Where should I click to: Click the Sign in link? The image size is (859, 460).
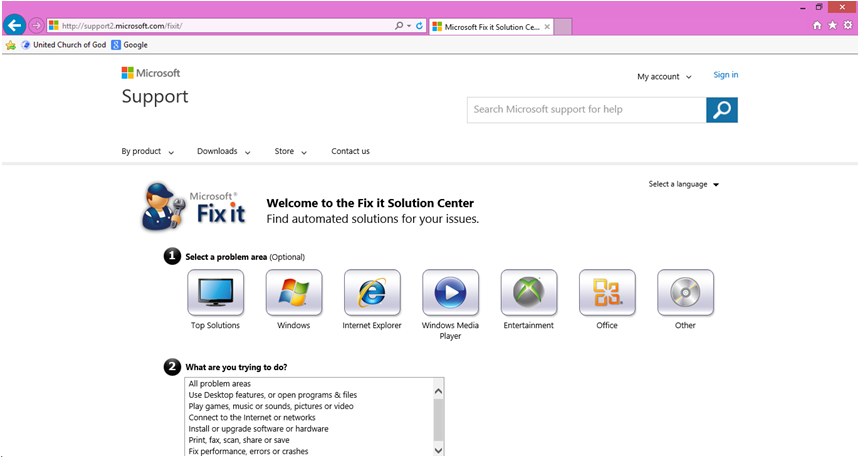tap(725, 75)
